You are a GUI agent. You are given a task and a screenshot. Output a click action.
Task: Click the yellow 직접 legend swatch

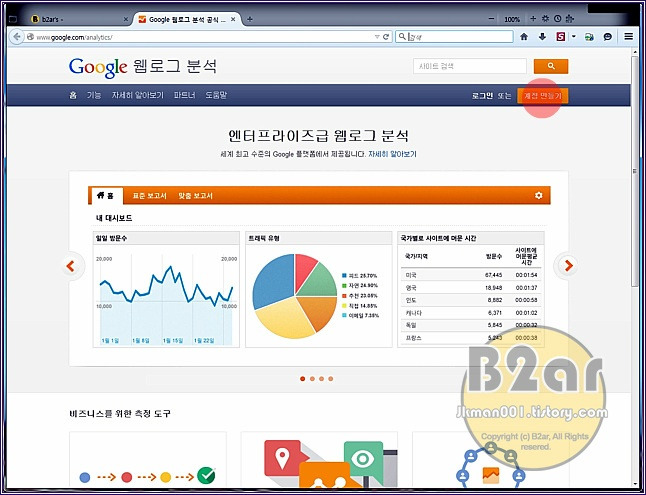click(x=344, y=306)
